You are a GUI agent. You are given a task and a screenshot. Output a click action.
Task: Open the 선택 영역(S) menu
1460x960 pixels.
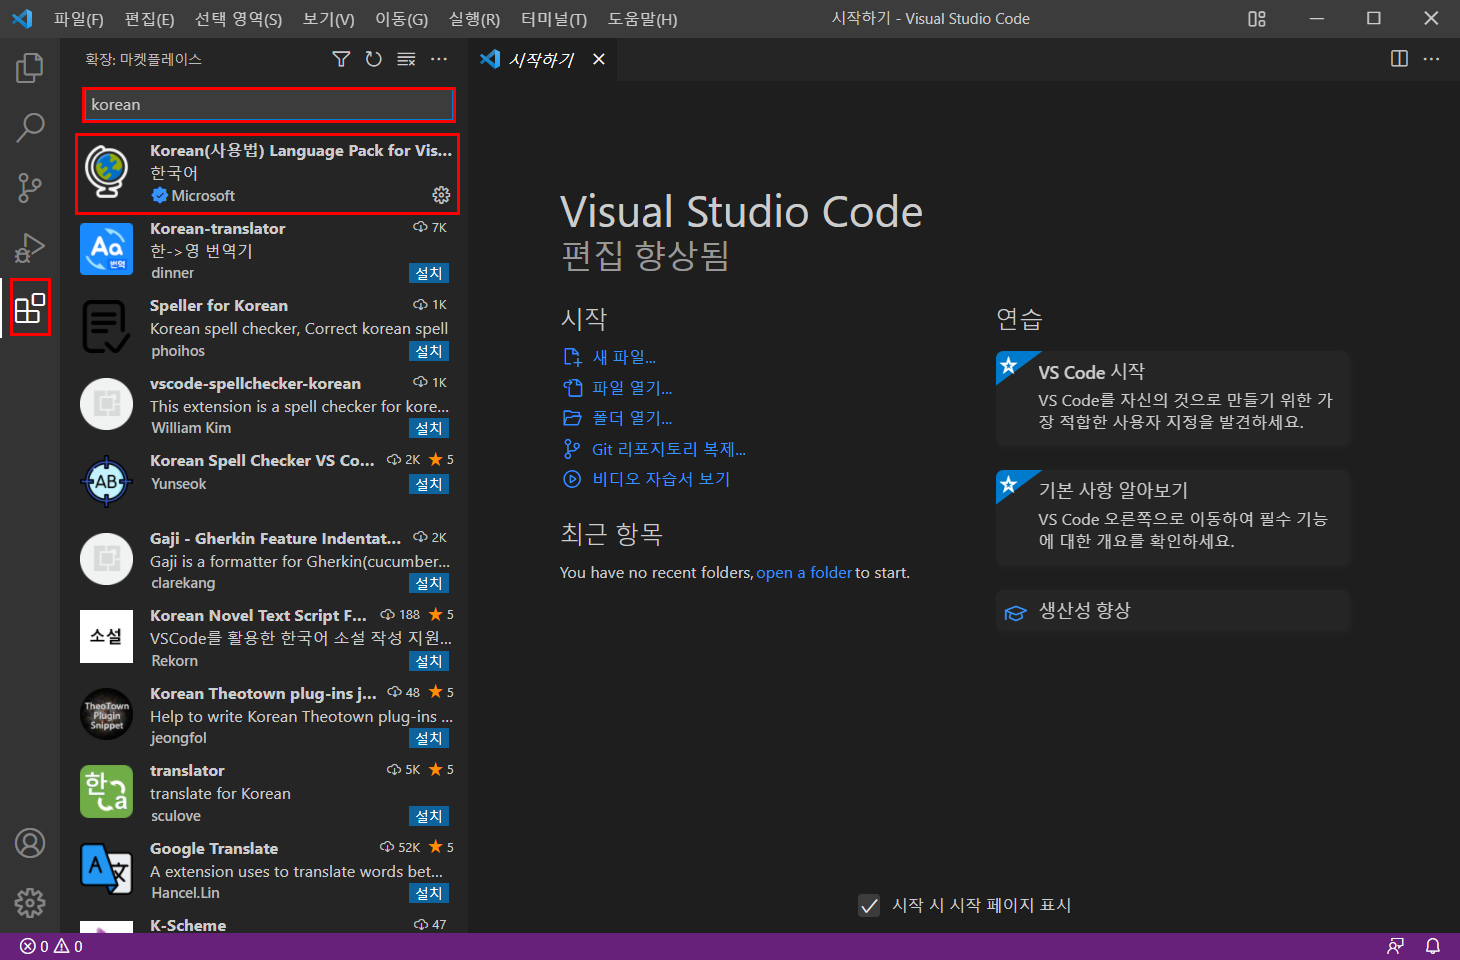pos(238,18)
